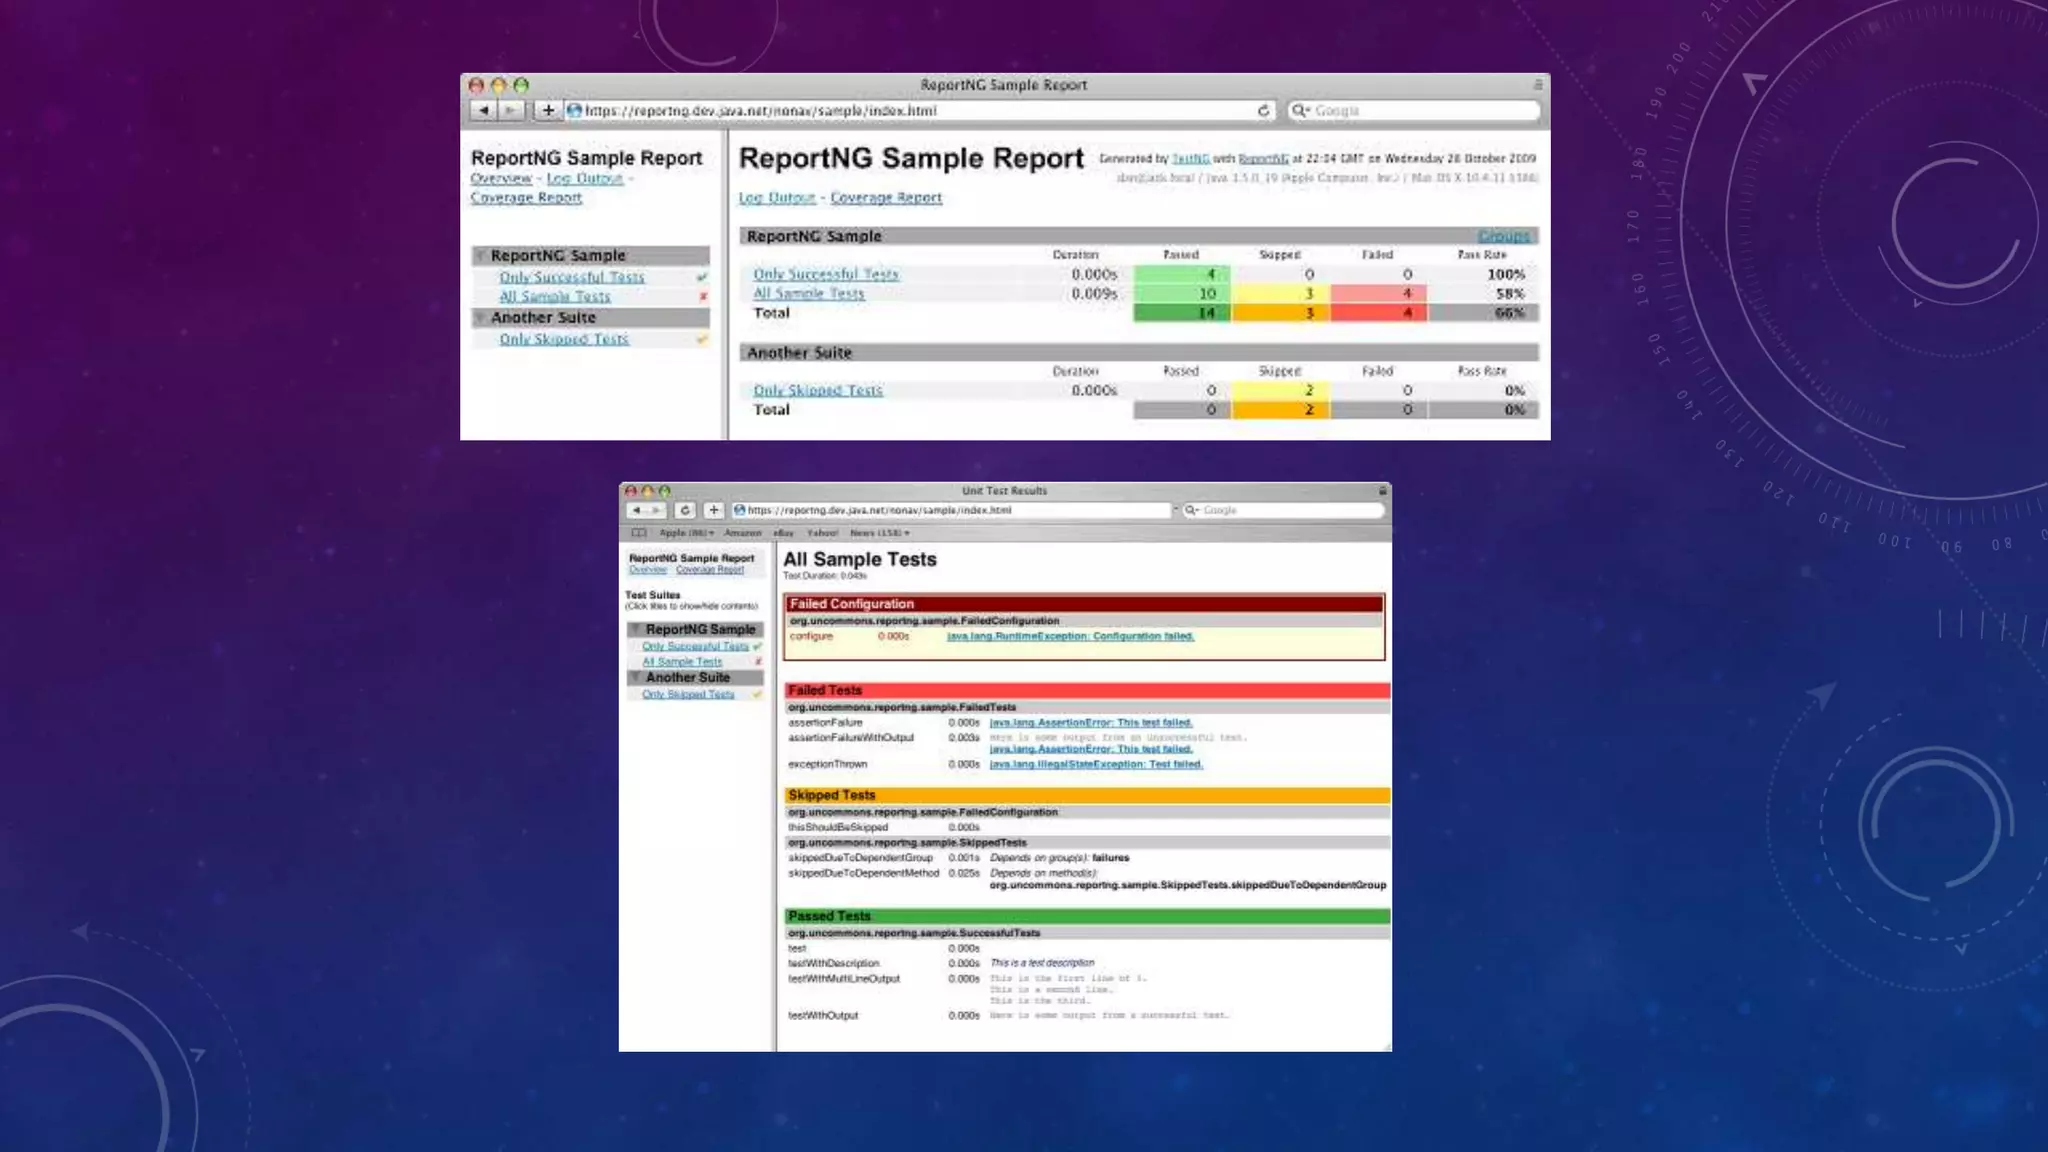The image size is (2048, 1152).
Task: Collapse Another Suite in Unit Test Results sidebar
Action: click(x=635, y=677)
